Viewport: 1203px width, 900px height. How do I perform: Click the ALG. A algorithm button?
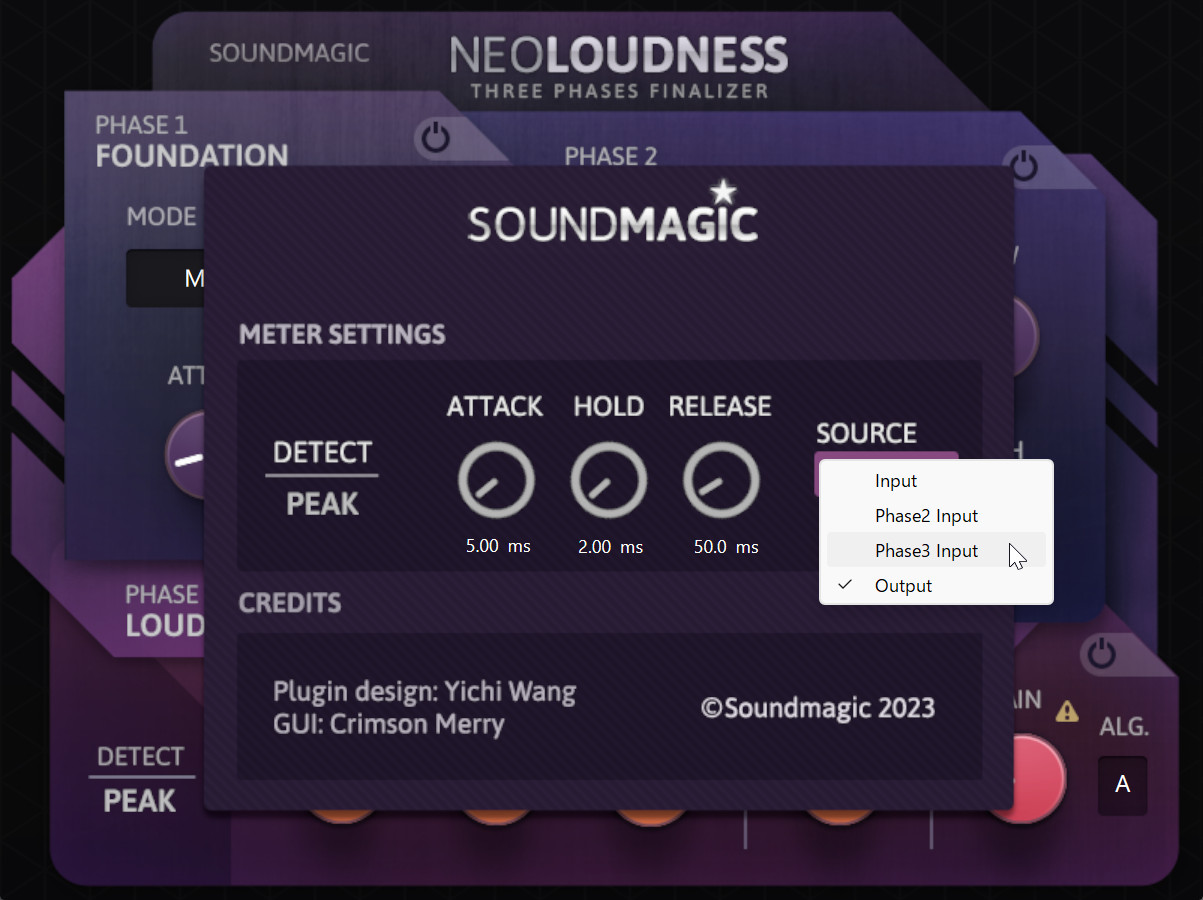[x=1123, y=785]
